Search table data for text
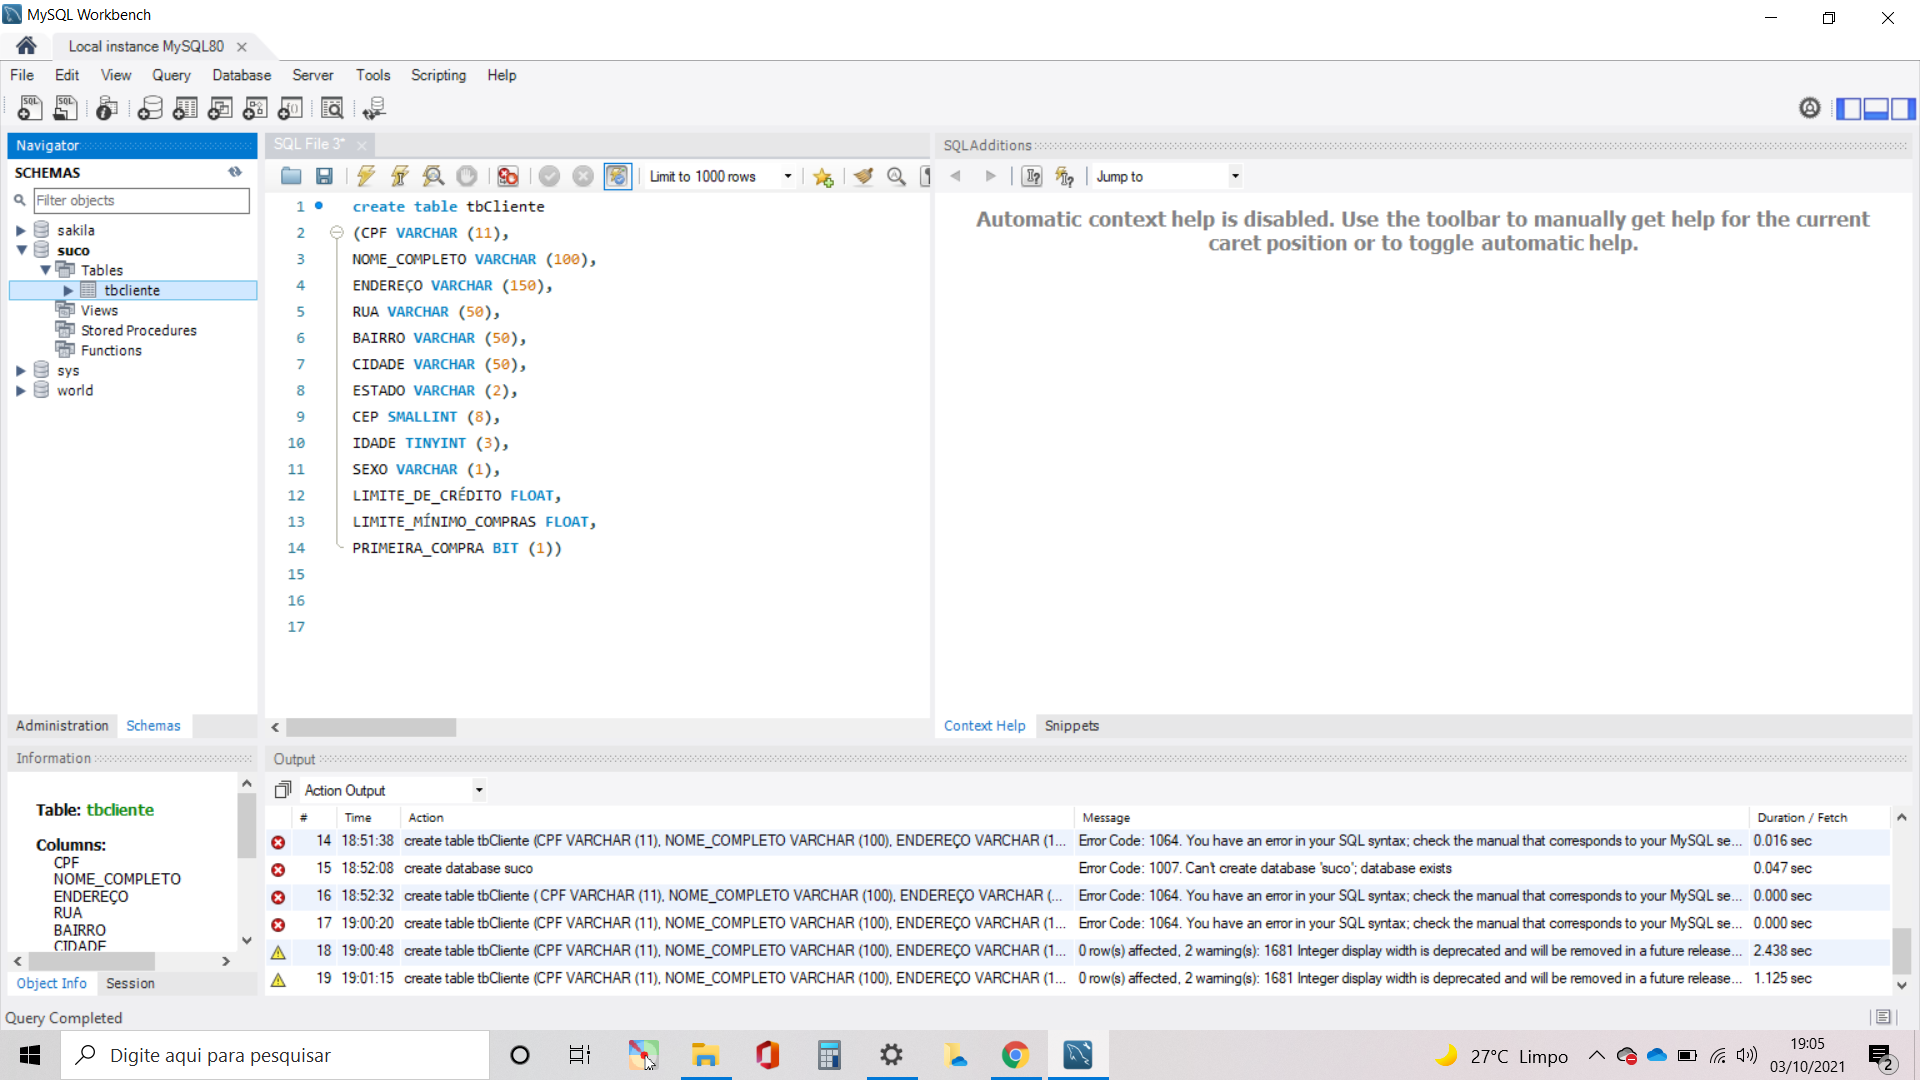This screenshot has width=1920, height=1080. (x=332, y=108)
